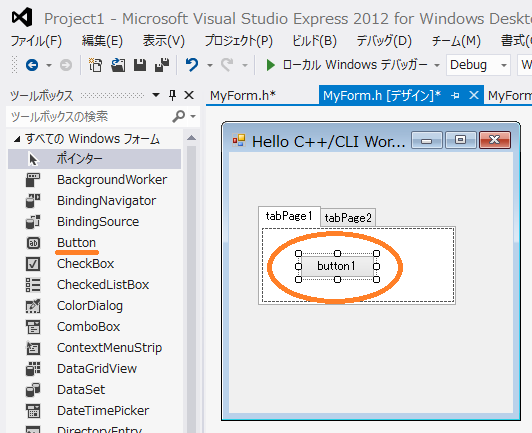Open the ローカル Windows デバッガー dropdown arrow
Screen dimensions: 532x433
pyautogui.click(x=437, y=65)
